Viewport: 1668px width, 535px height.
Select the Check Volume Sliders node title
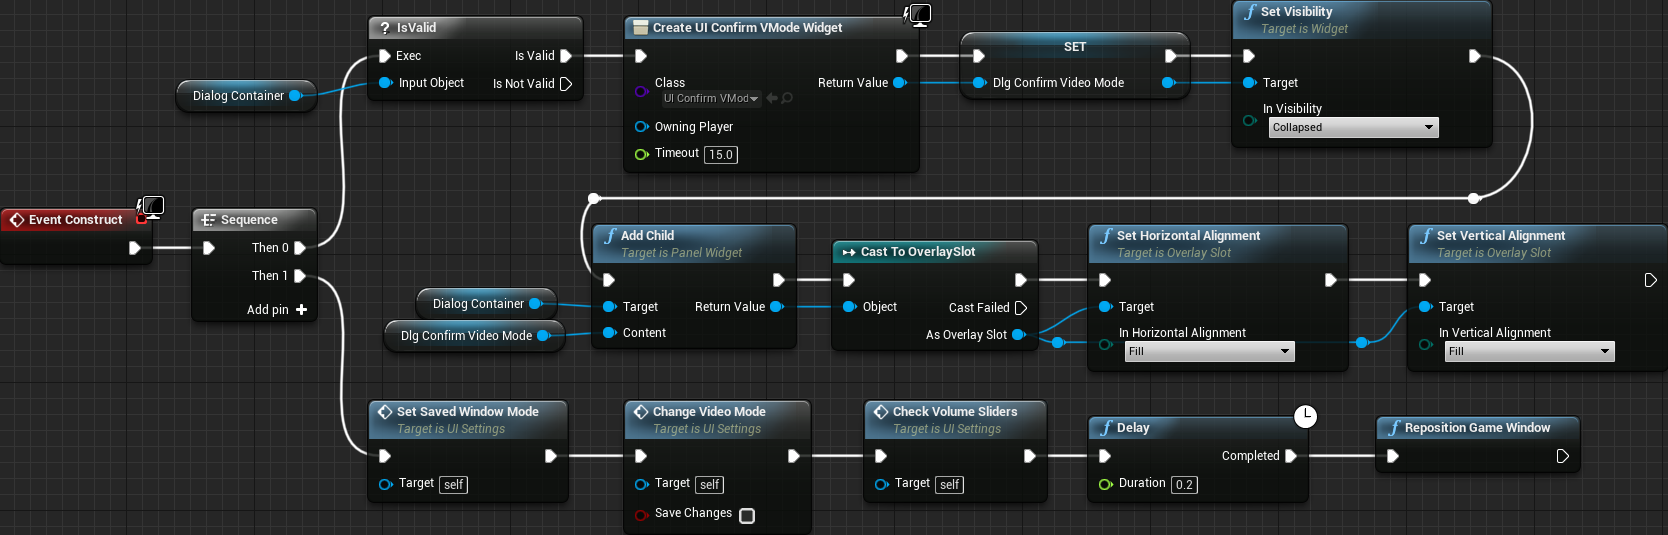(955, 412)
